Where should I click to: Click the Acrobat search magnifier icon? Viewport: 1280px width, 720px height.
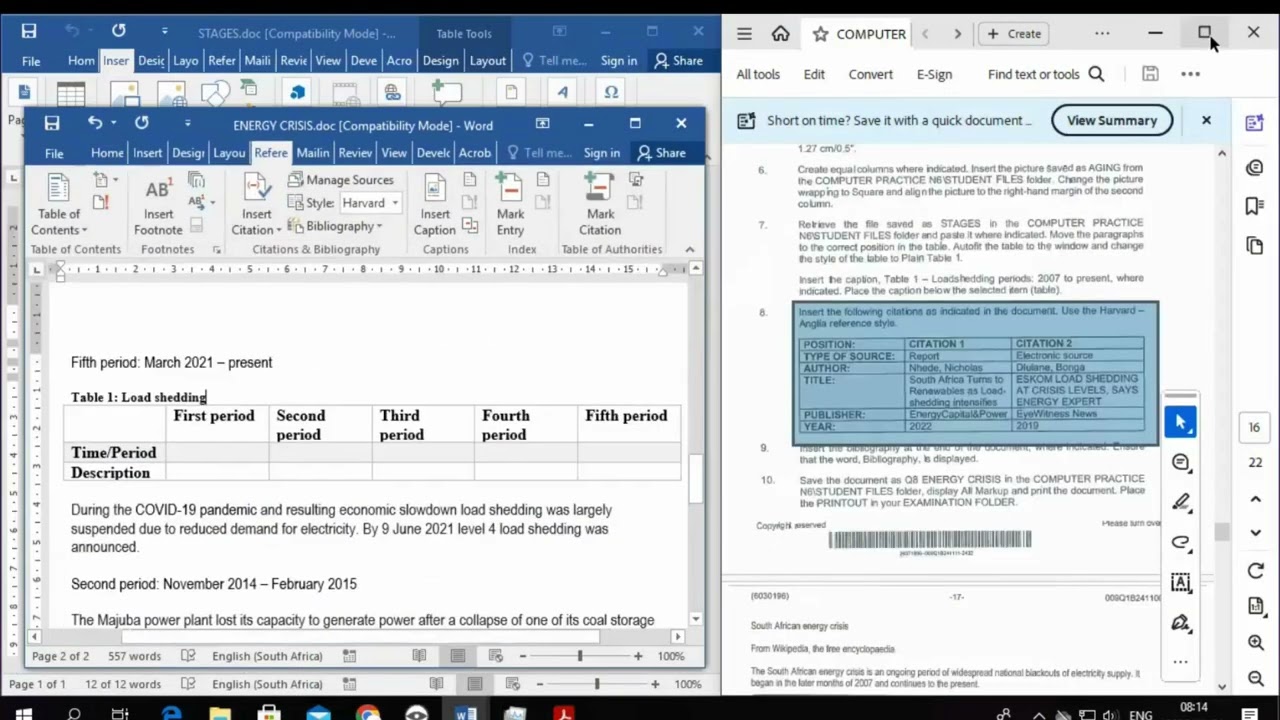[x=1096, y=74]
